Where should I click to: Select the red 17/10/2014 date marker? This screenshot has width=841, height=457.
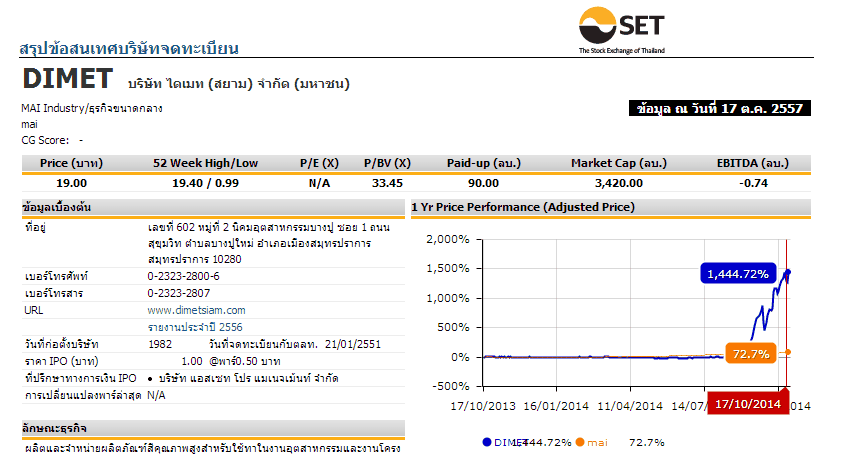pyautogui.click(x=748, y=403)
